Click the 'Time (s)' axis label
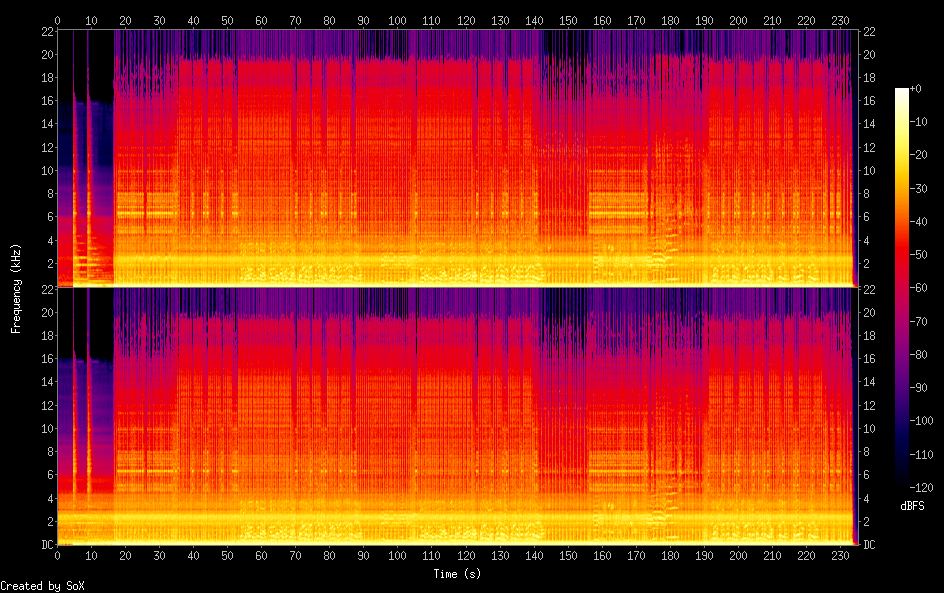The image size is (944, 593). pyautogui.click(x=454, y=574)
